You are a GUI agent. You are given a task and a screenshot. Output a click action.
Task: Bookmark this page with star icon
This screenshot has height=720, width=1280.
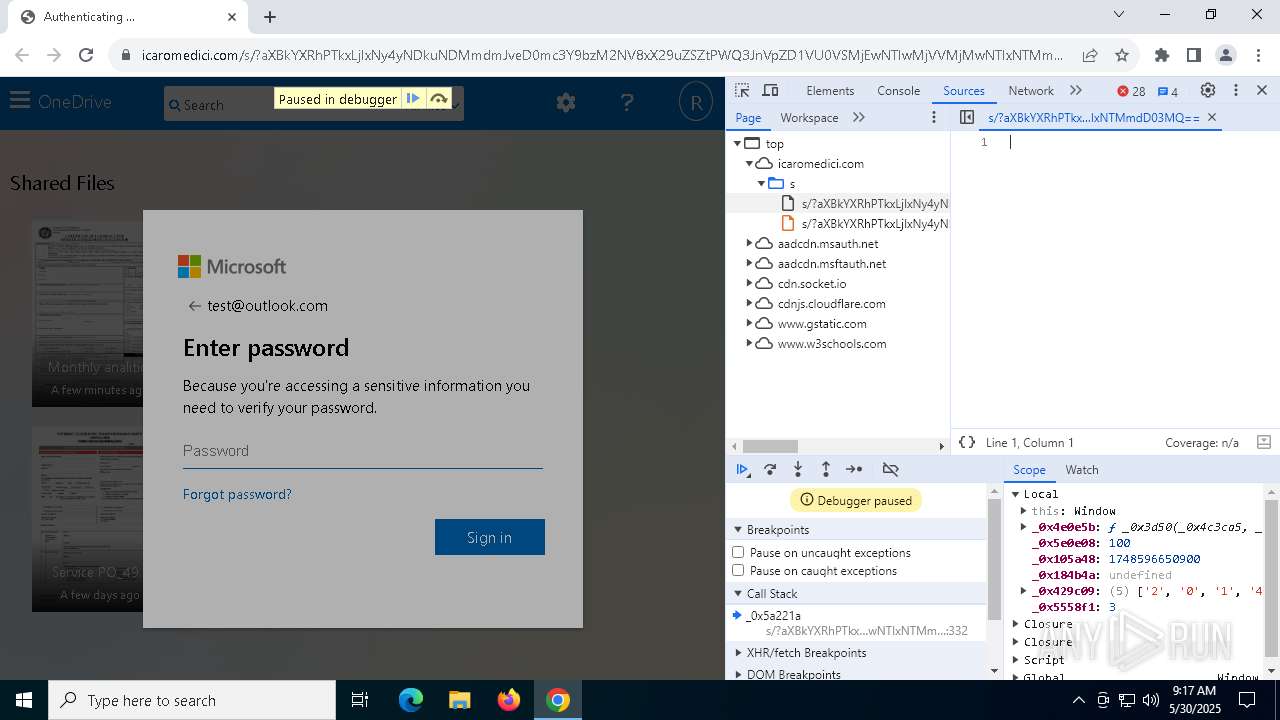(x=1122, y=55)
